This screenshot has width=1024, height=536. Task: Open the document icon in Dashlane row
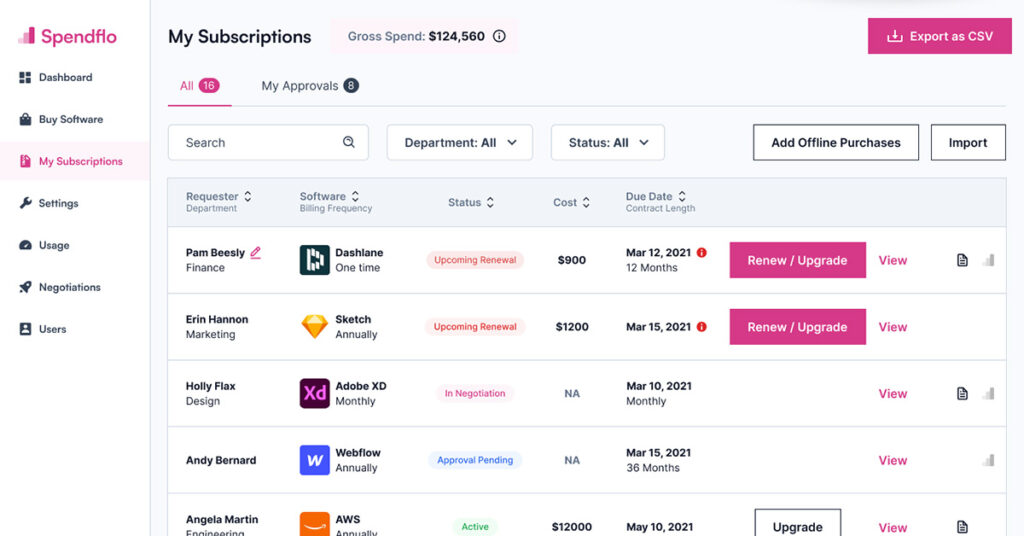tap(962, 260)
